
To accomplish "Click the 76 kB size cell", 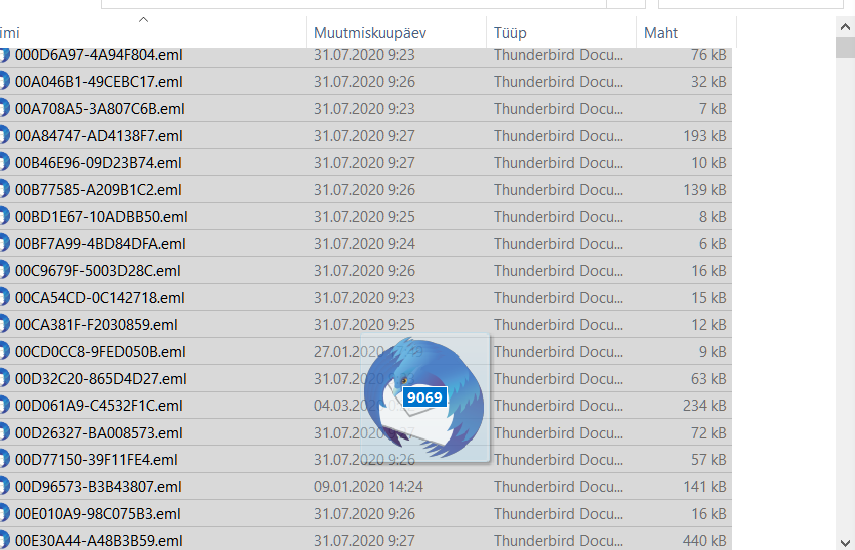I will [x=709, y=55].
